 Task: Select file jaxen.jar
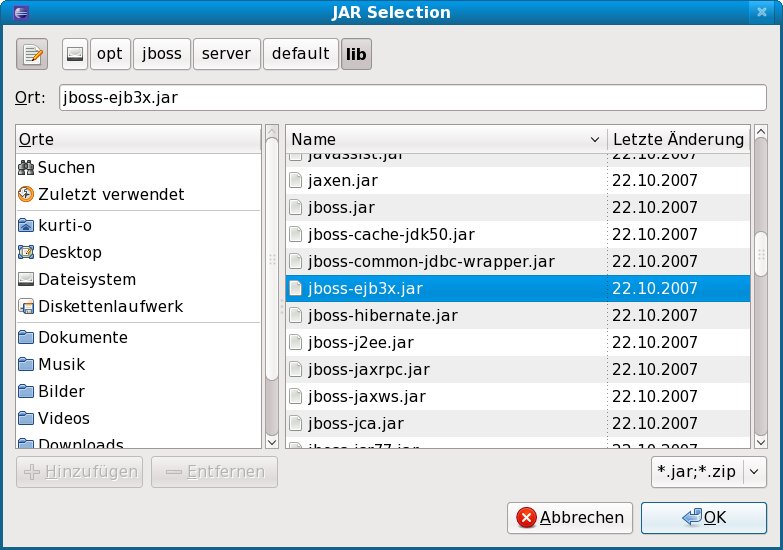518,180
